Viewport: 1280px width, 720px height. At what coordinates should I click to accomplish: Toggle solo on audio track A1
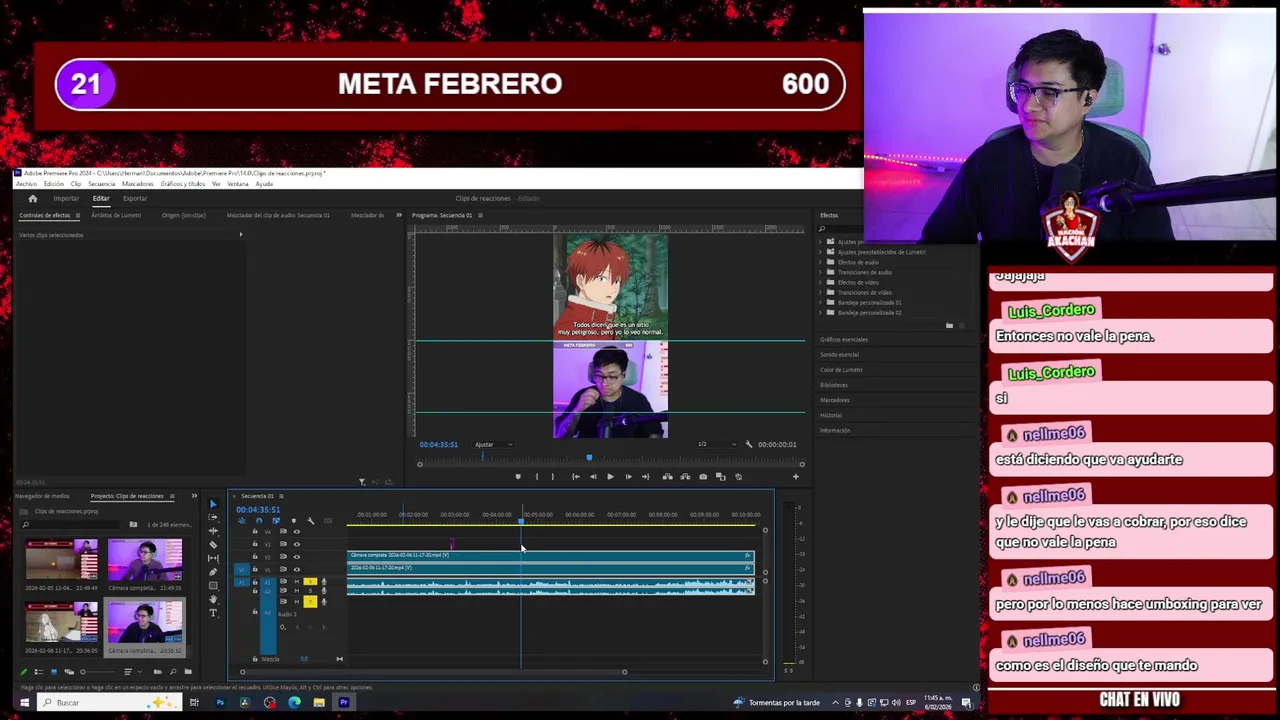(x=310, y=582)
